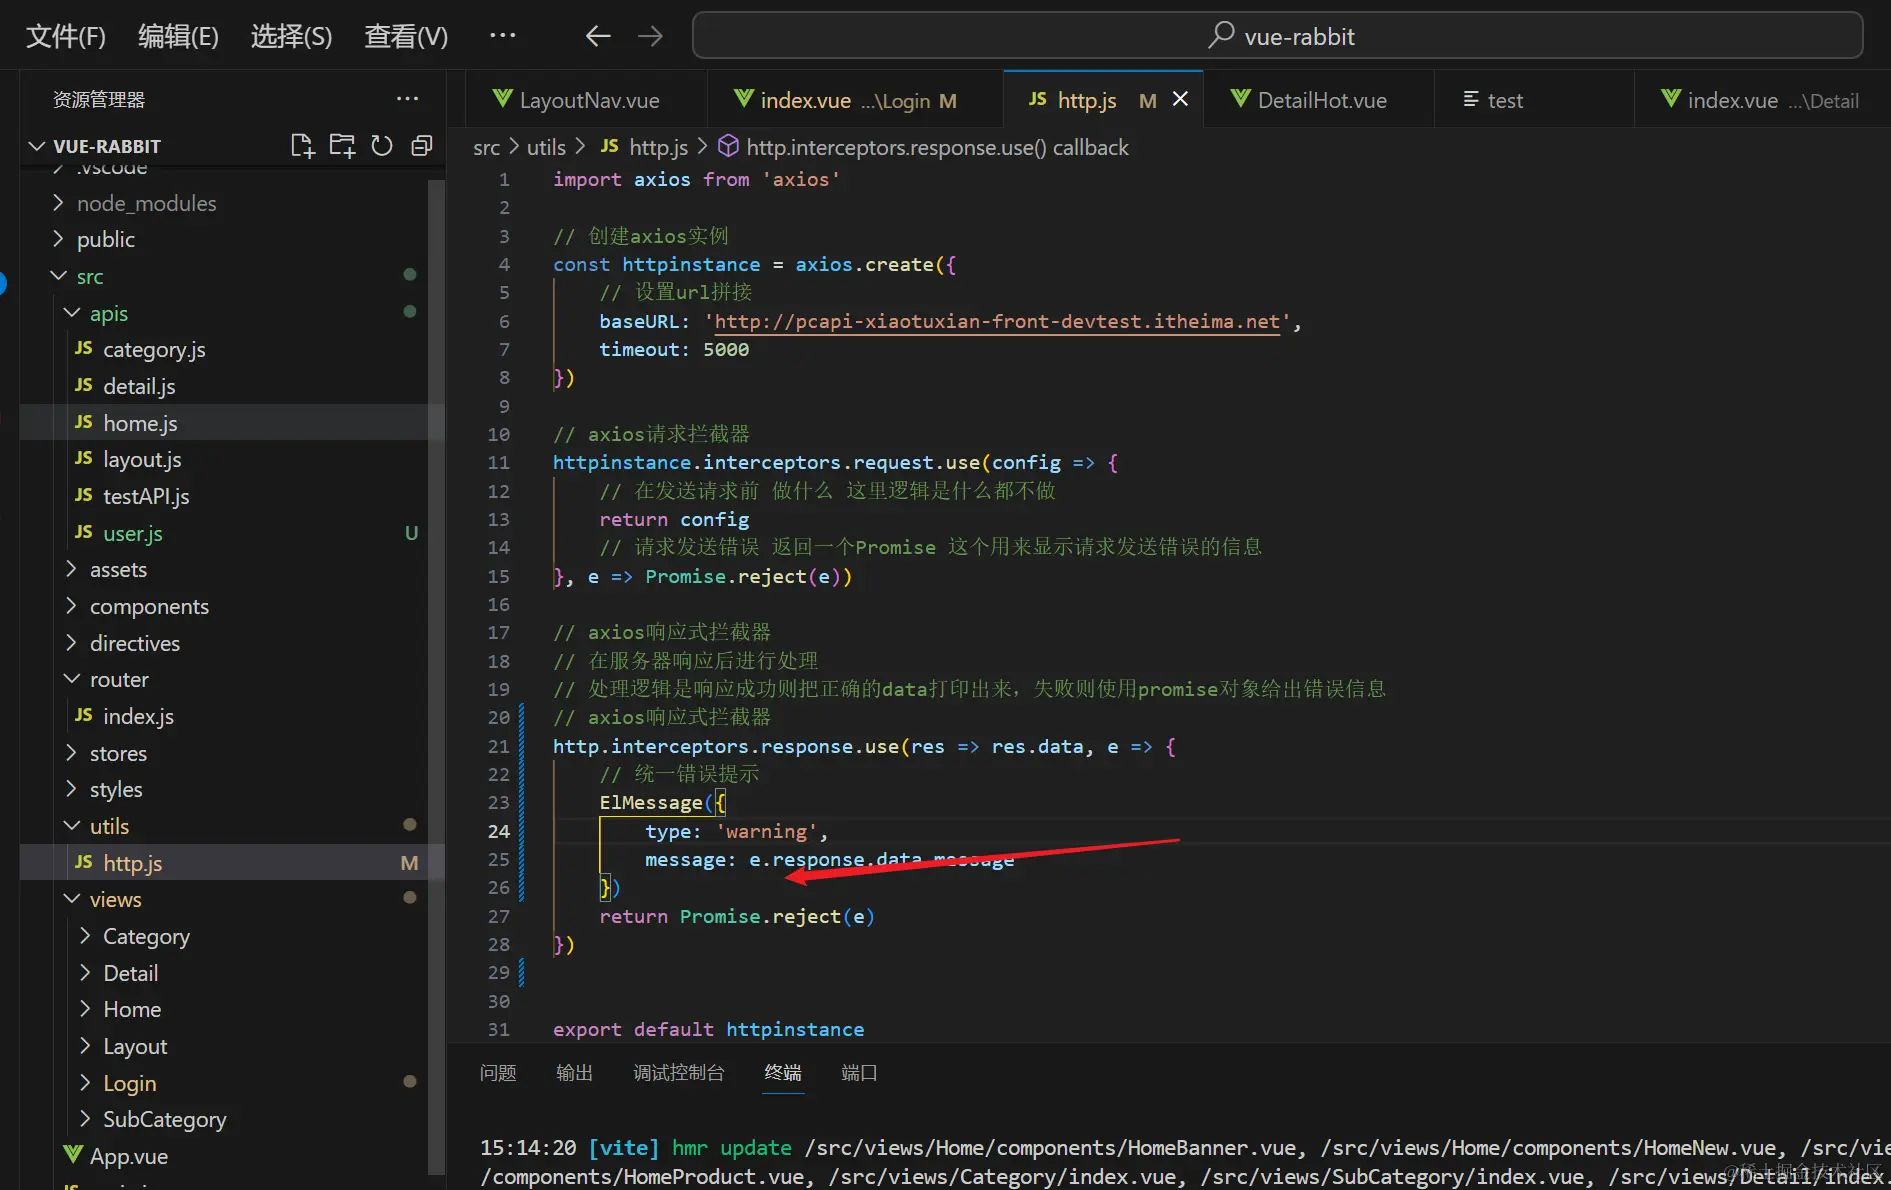Expand the Layout views folder

(x=135, y=1046)
